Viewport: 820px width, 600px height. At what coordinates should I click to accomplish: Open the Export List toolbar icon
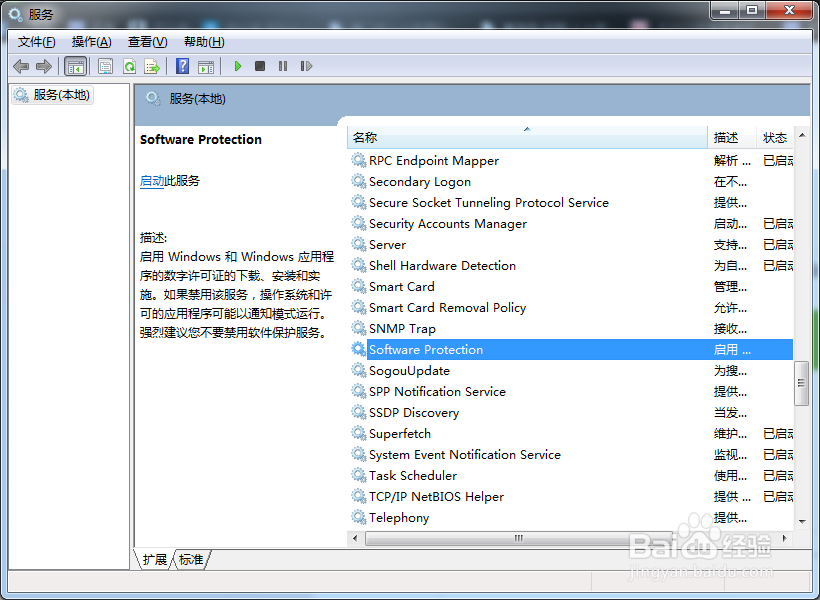pyautogui.click(x=152, y=66)
